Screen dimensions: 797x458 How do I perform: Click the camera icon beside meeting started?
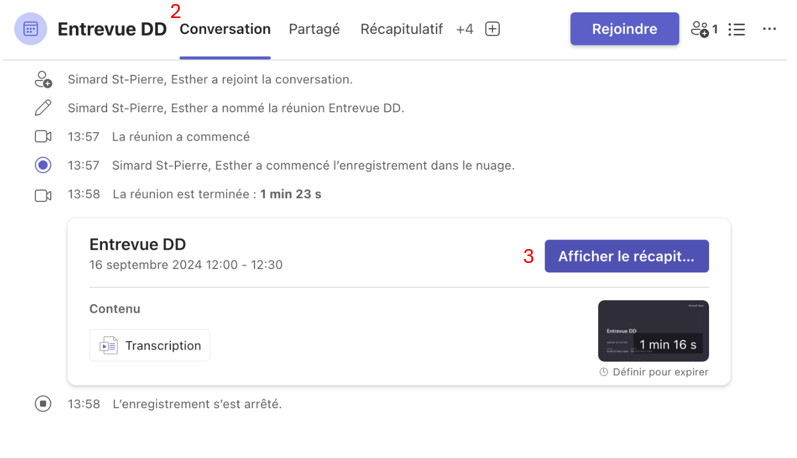coord(43,136)
